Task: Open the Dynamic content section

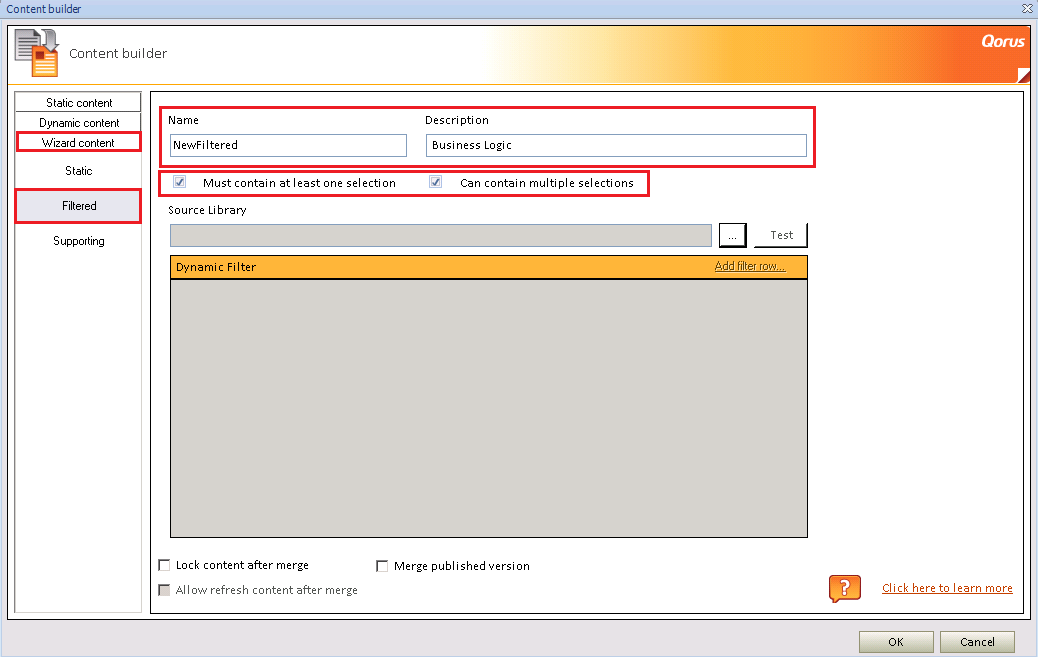Action: [78, 123]
